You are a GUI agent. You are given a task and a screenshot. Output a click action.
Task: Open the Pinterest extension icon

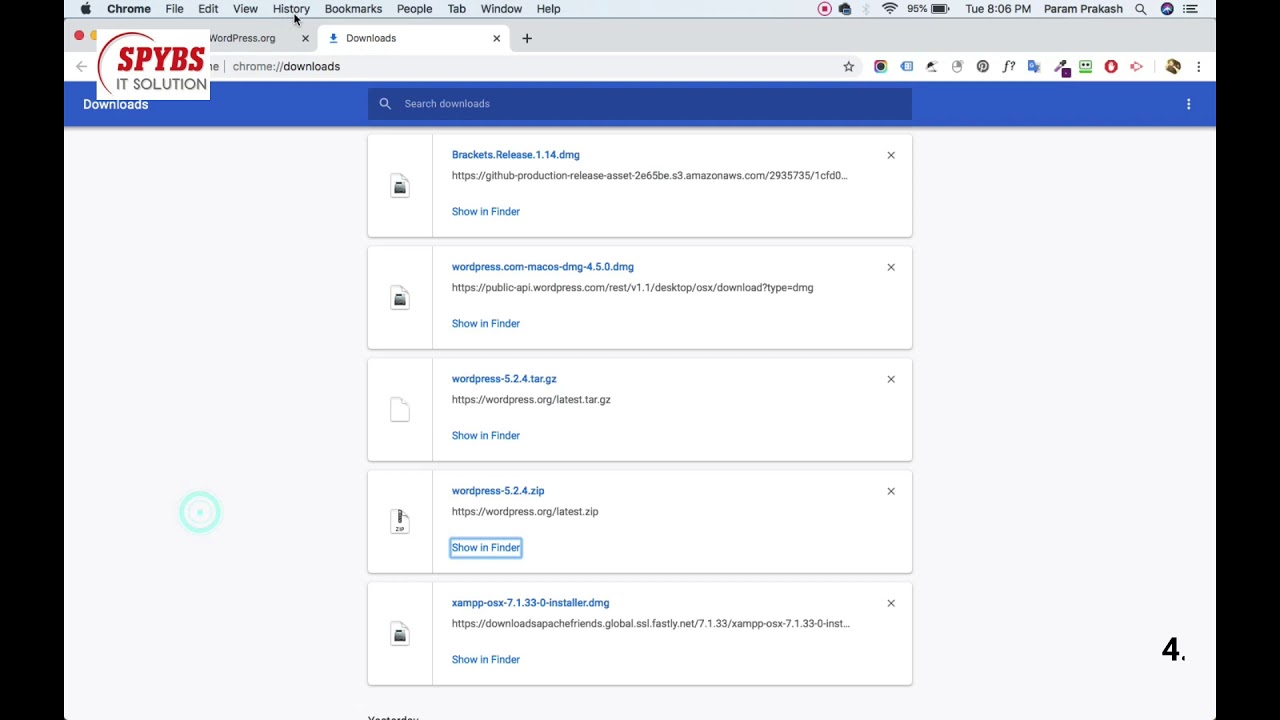(x=983, y=66)
